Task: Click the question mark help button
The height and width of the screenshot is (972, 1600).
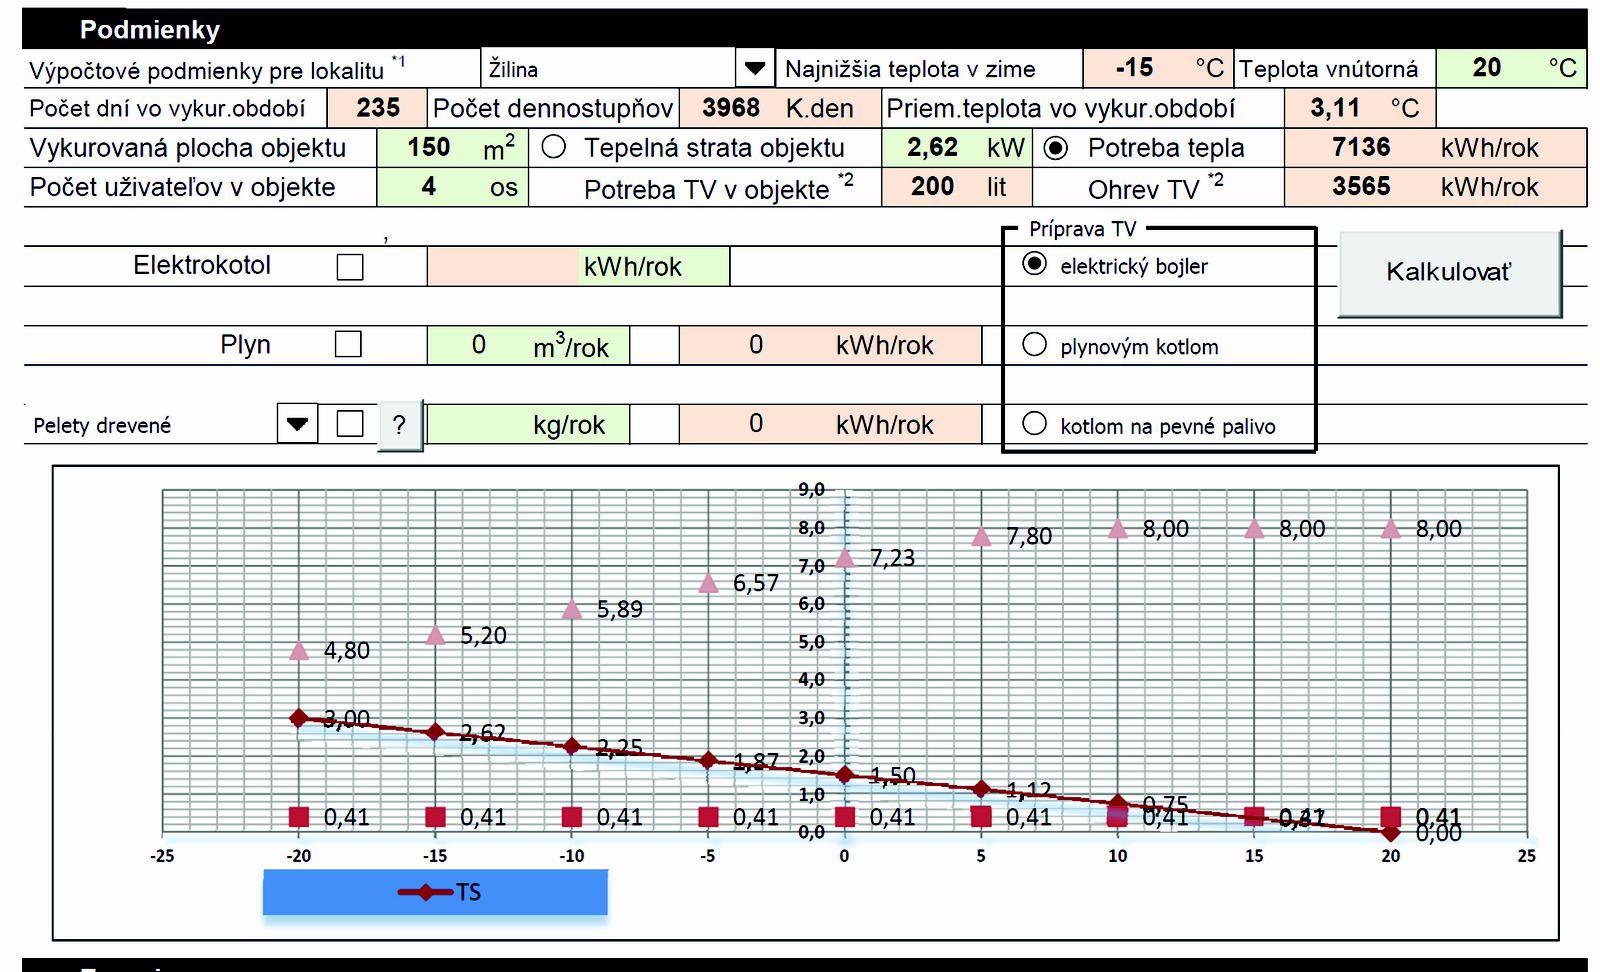Action: [x=399, y=425]
